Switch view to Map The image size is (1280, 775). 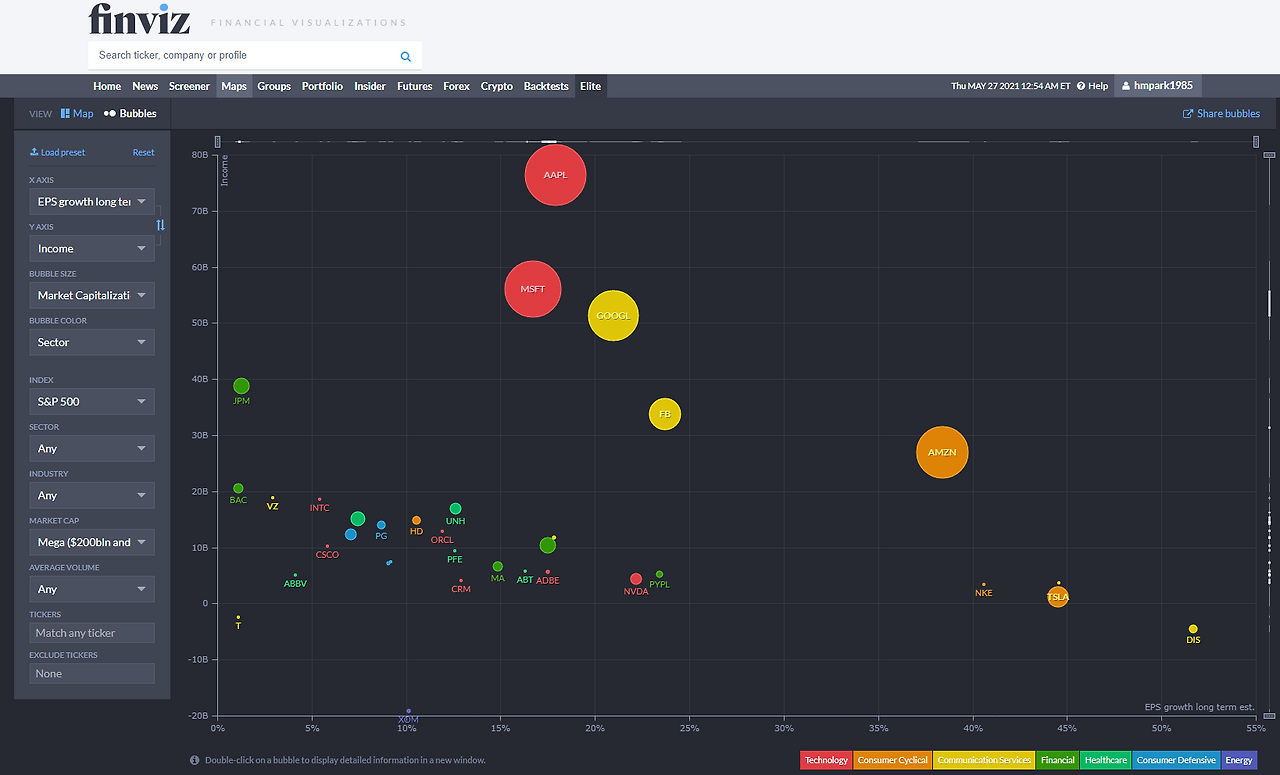click(x=77, y=114)
